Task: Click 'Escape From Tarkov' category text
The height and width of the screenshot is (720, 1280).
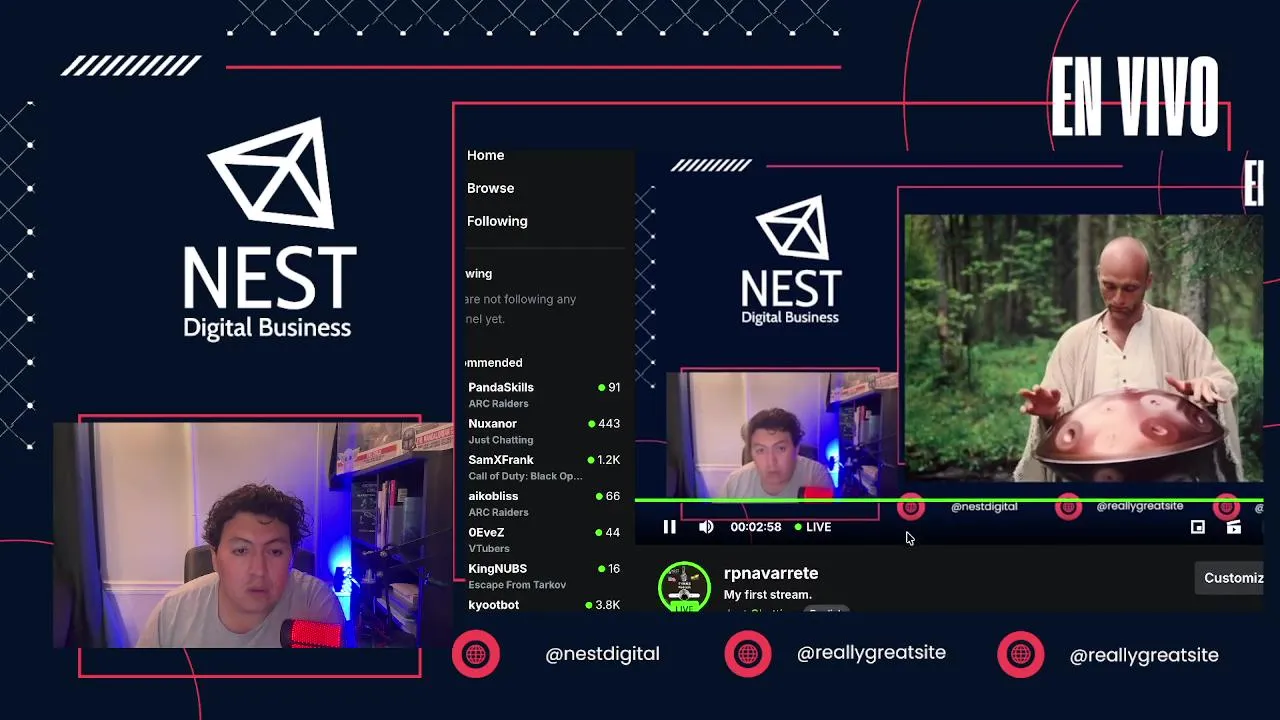Action: 517,584
